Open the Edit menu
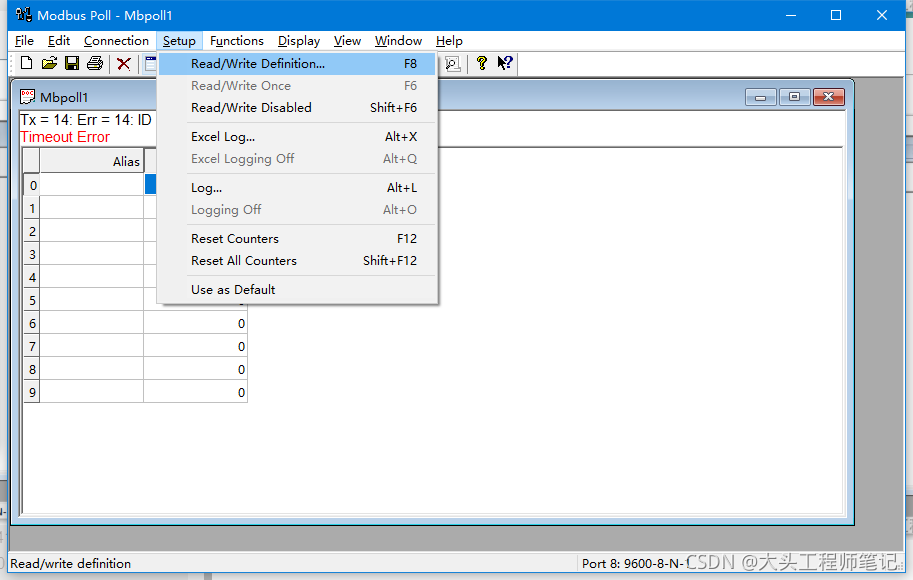The width and height of the screenshot is (913, 580). click(59, 41)
